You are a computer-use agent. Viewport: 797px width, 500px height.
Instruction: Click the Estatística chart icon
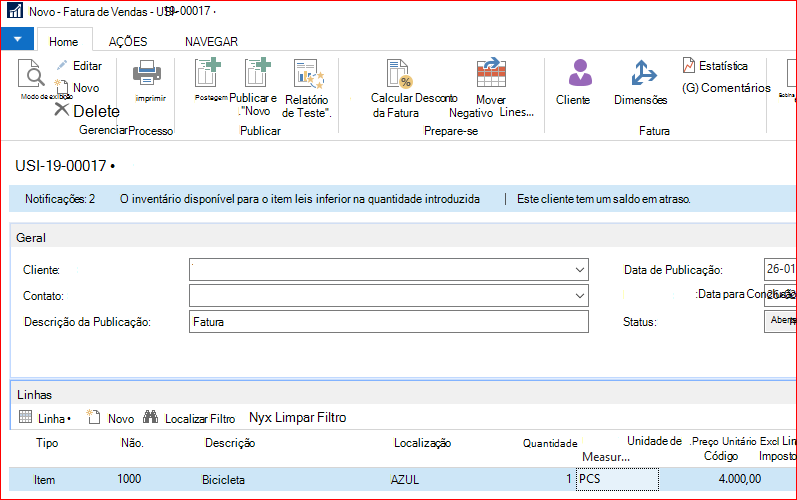coord(689,65)
